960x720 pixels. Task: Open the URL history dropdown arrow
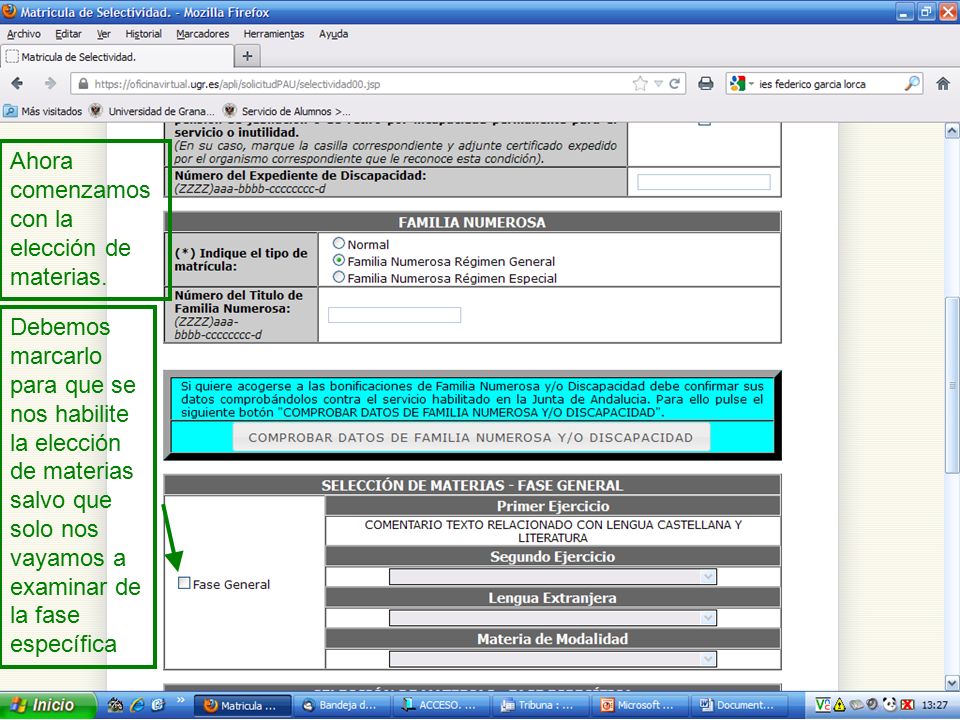659,84
